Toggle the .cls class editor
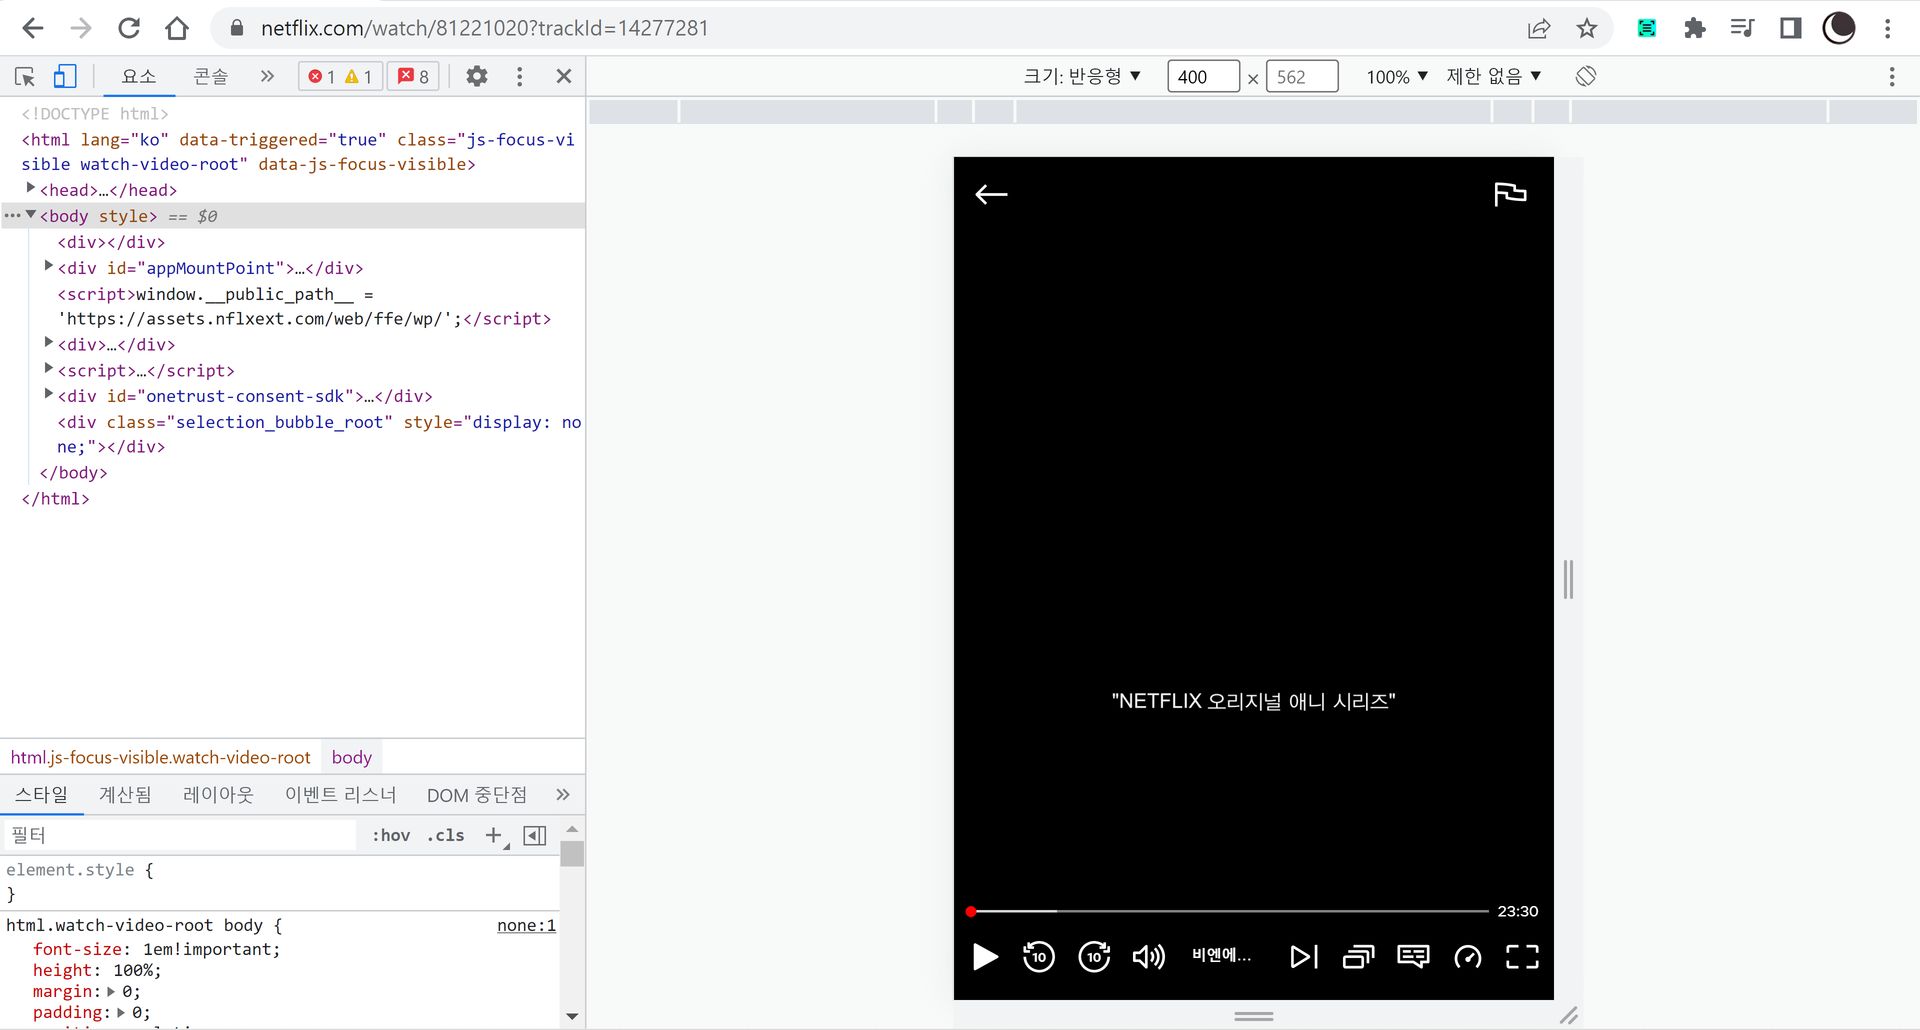The width and height of the screenshot is (1920, 1030). tap(446, 835)
